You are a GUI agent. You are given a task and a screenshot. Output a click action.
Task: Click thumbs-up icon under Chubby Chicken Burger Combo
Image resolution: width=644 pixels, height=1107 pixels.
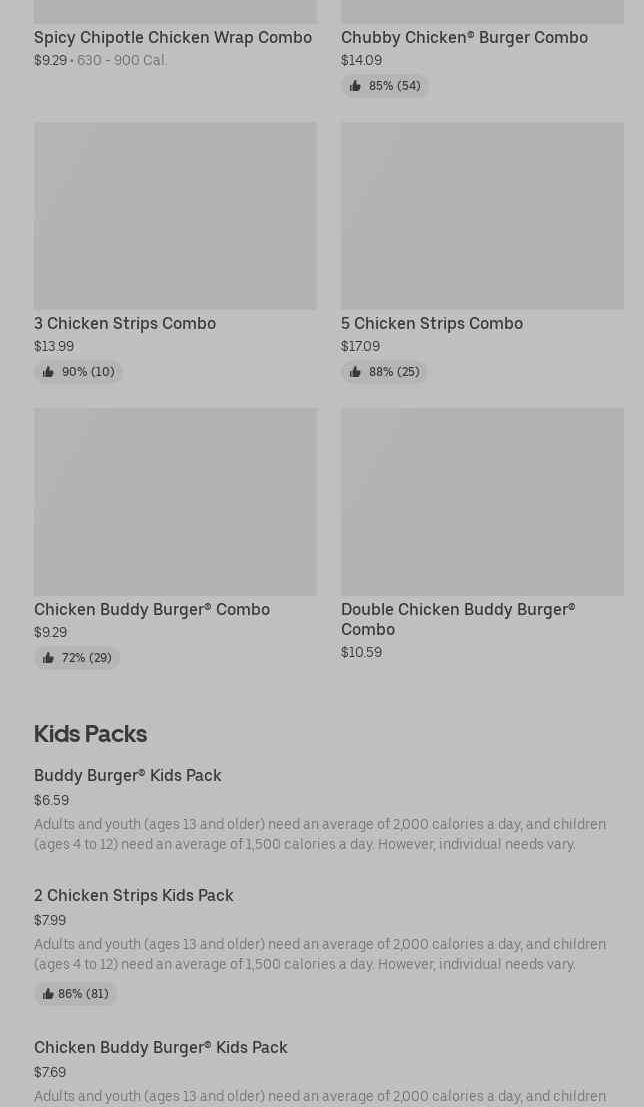coord(355,86)
